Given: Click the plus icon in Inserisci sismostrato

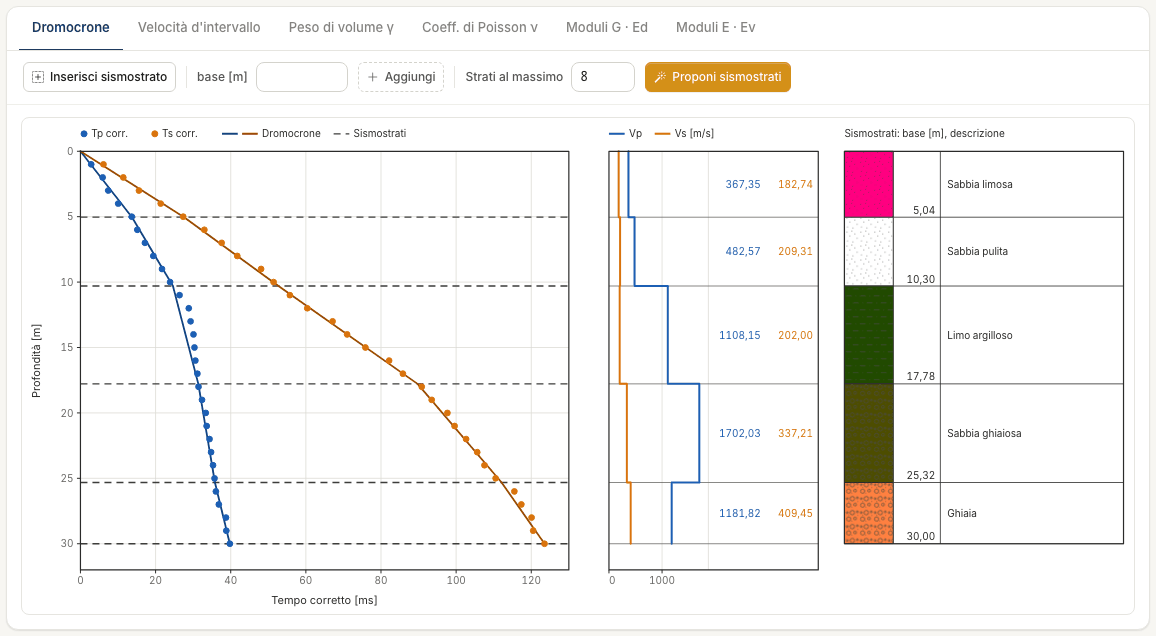Looking at the screenshot, I should [x=38, y=77].
